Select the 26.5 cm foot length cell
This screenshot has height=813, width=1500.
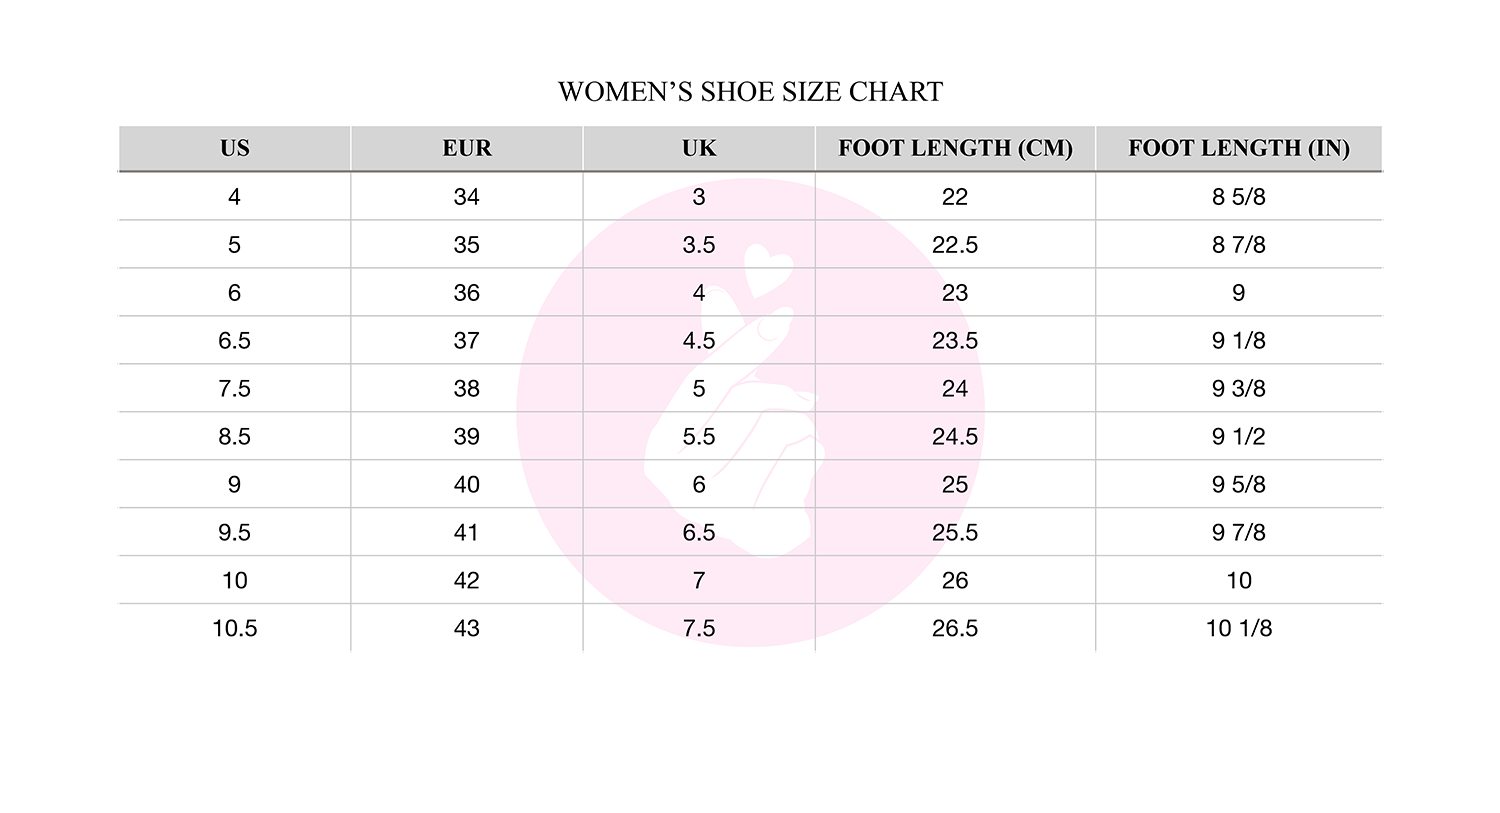955,628
